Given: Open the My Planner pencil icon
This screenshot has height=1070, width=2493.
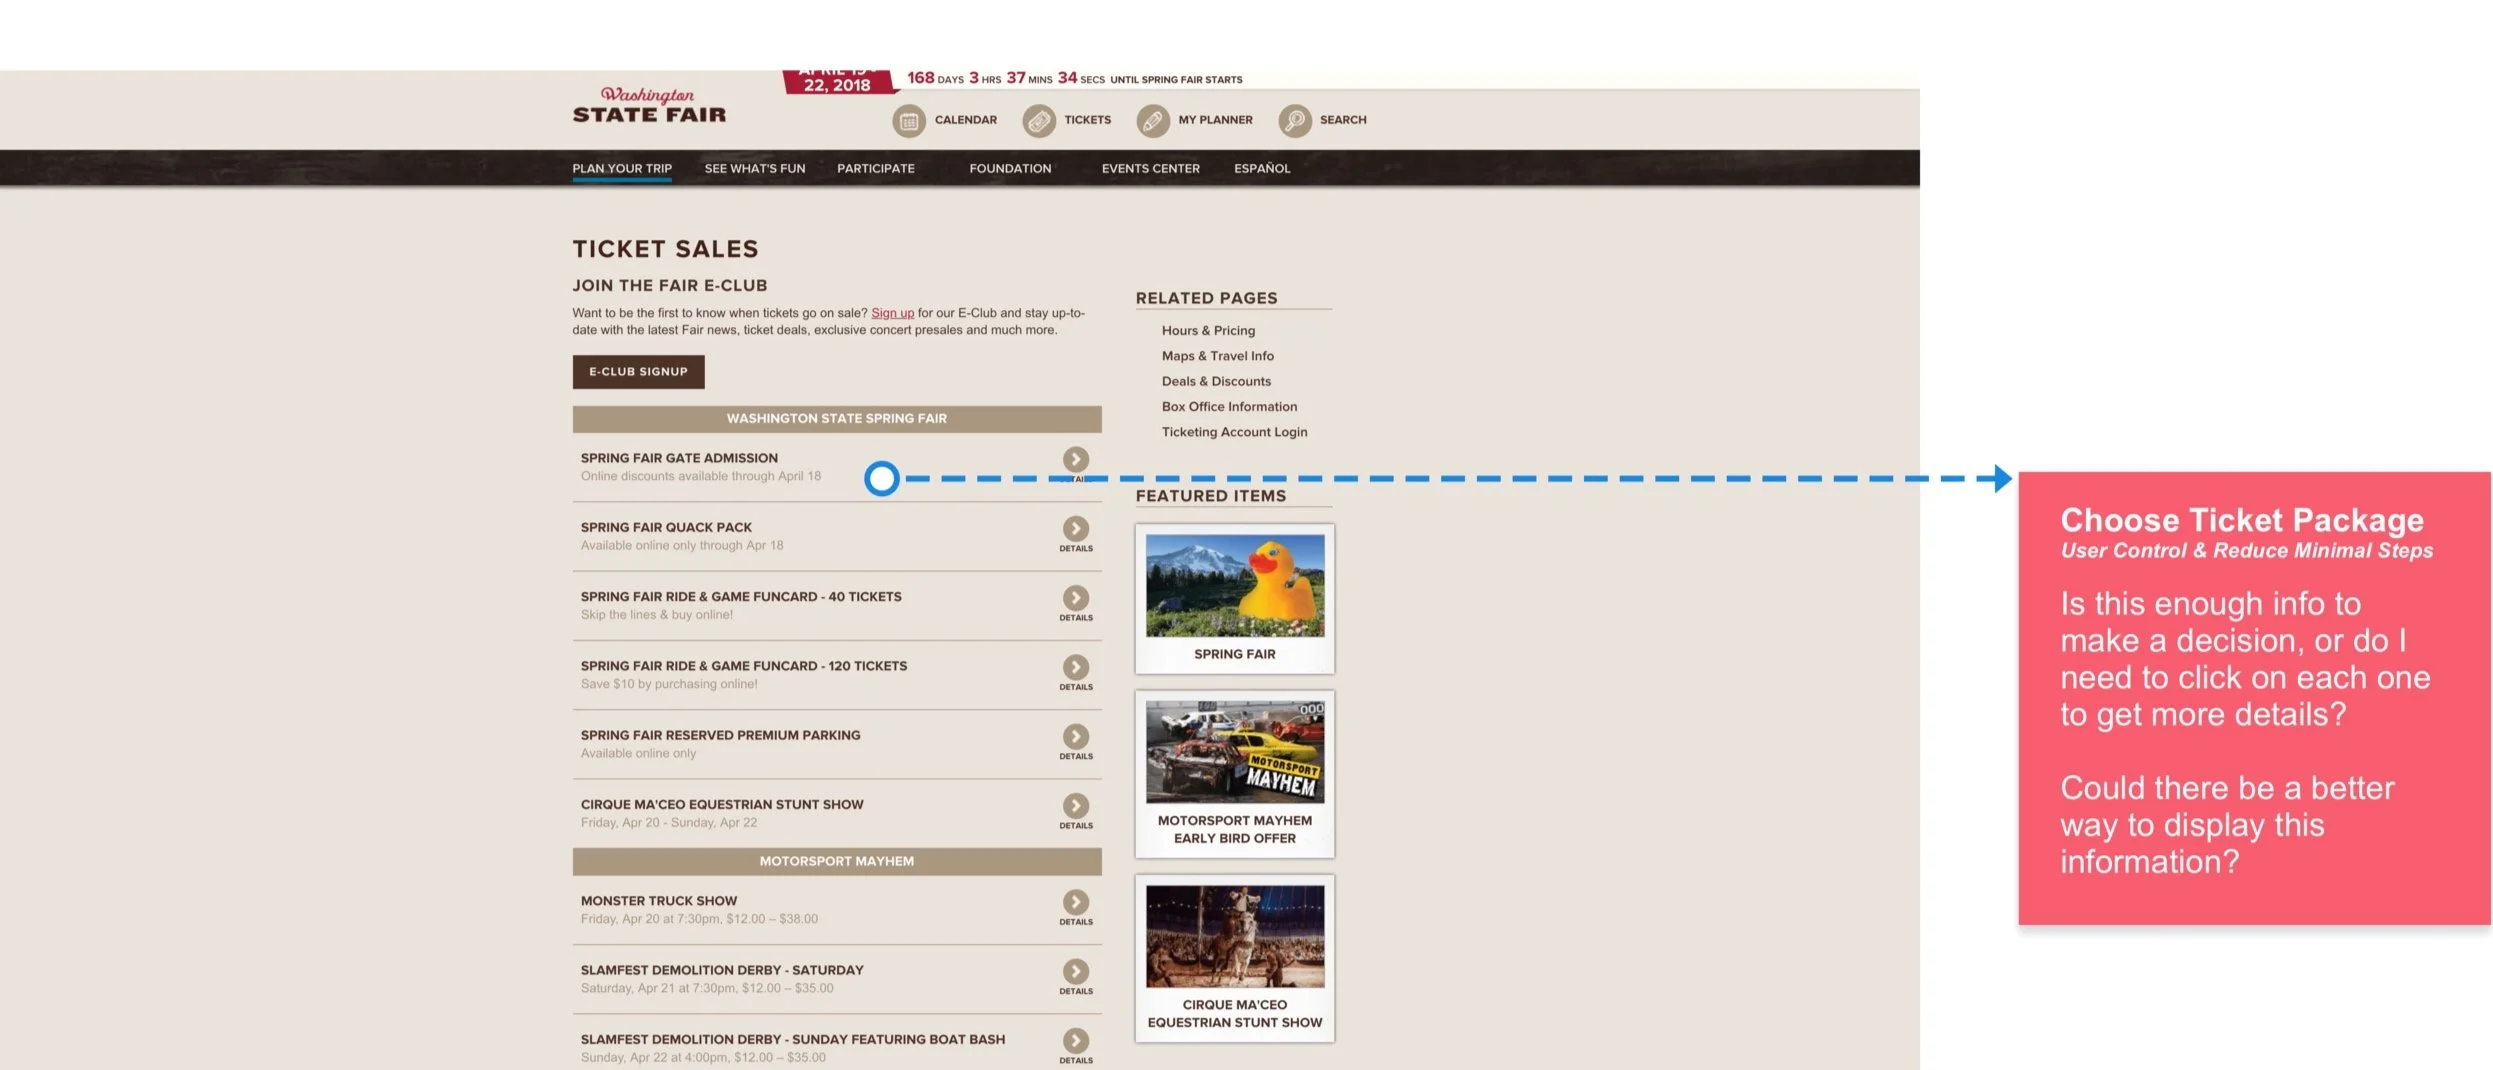Looking at the screenshot, I should pos(1153,121).
